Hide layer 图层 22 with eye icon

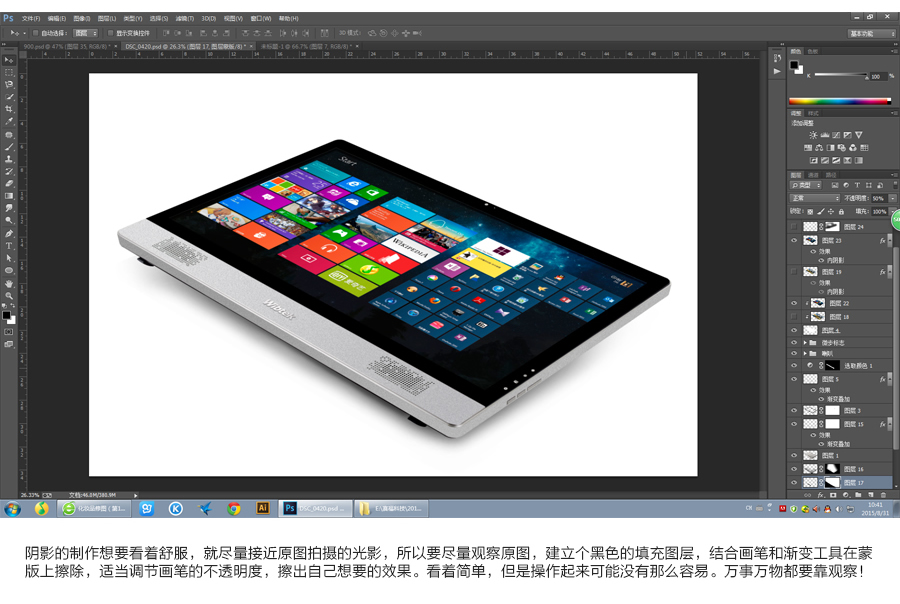pos(794,303)
